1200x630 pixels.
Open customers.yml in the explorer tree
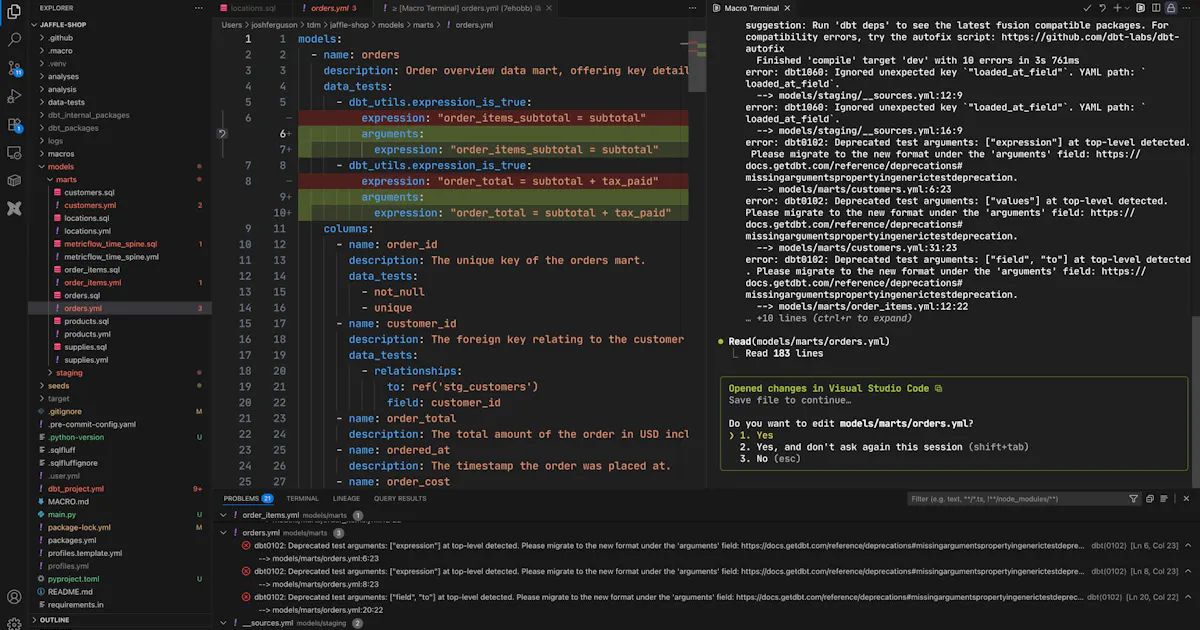click(90, 205)
